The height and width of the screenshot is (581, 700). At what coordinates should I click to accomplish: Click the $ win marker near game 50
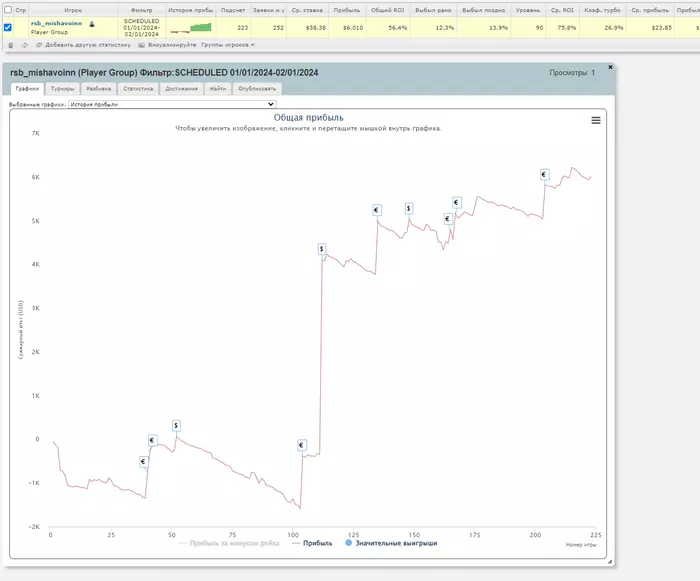176,426
